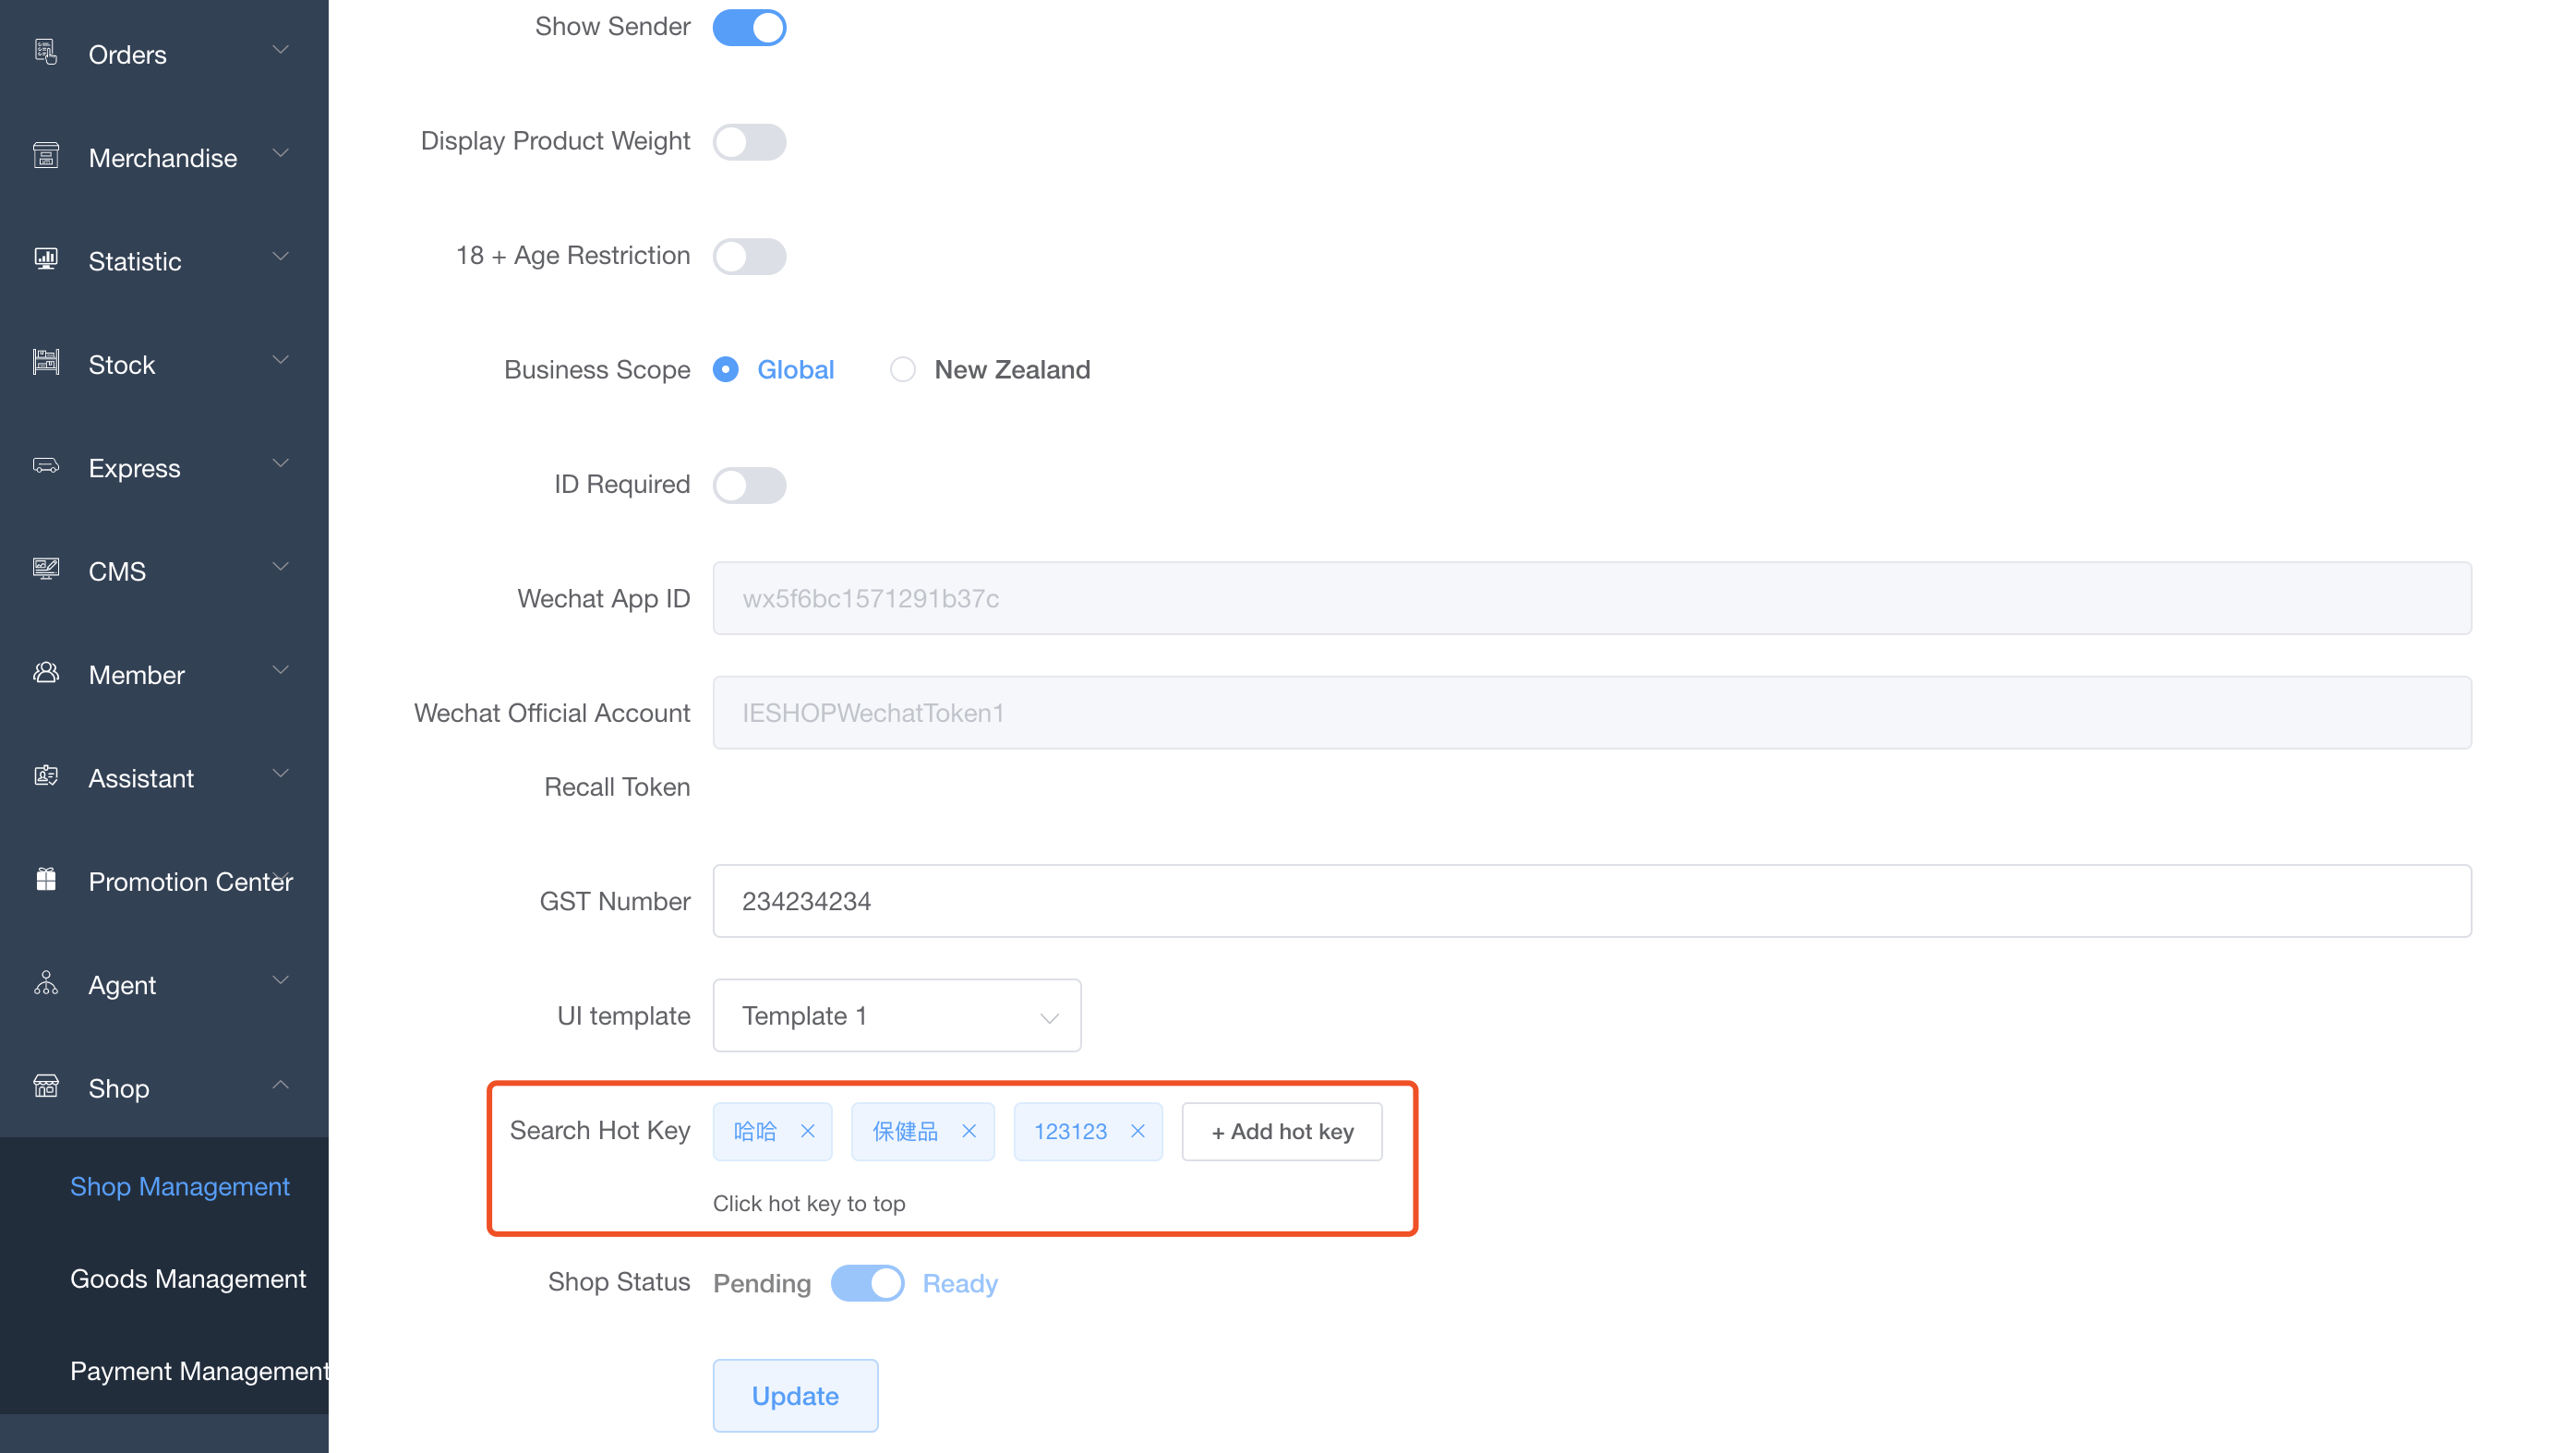Click the Stock sidebar icon
Screen dimensions: 2576x1453
46,362
